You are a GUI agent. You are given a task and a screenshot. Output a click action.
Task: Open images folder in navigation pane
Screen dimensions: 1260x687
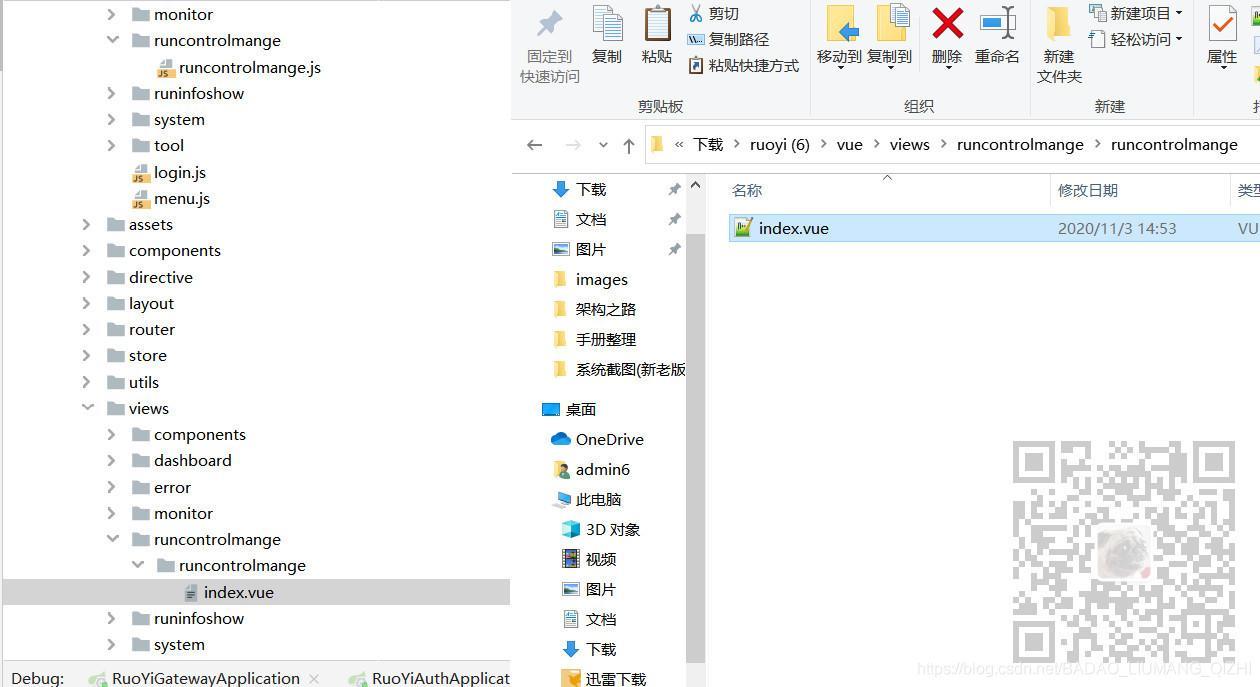pos(602,279)
